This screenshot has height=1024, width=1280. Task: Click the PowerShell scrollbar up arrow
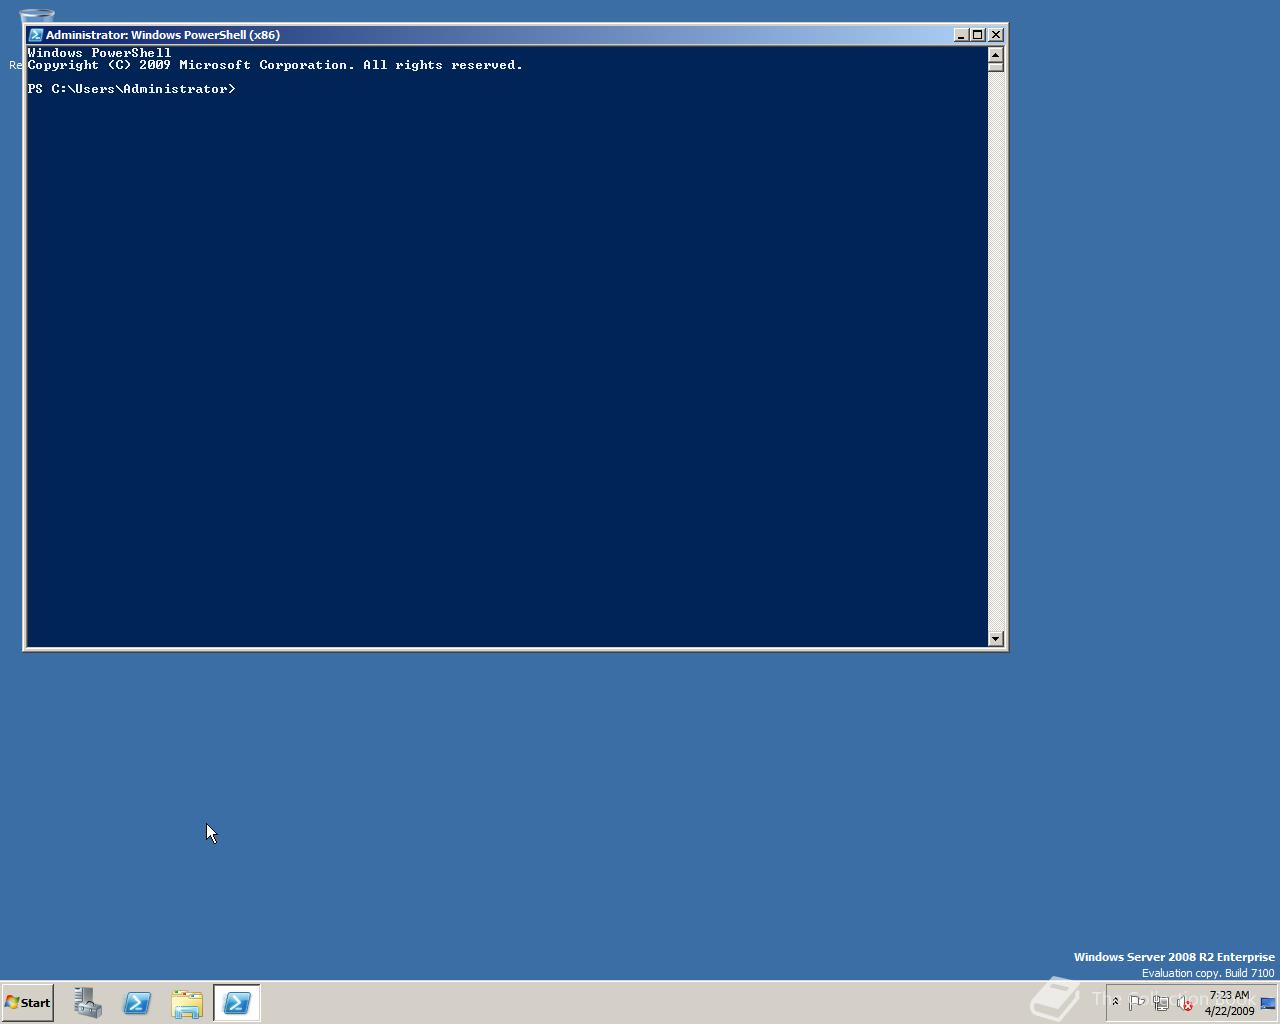pos(995,55)
